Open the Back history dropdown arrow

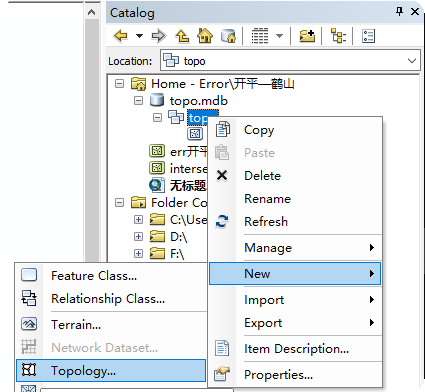(x=139, y=36)
